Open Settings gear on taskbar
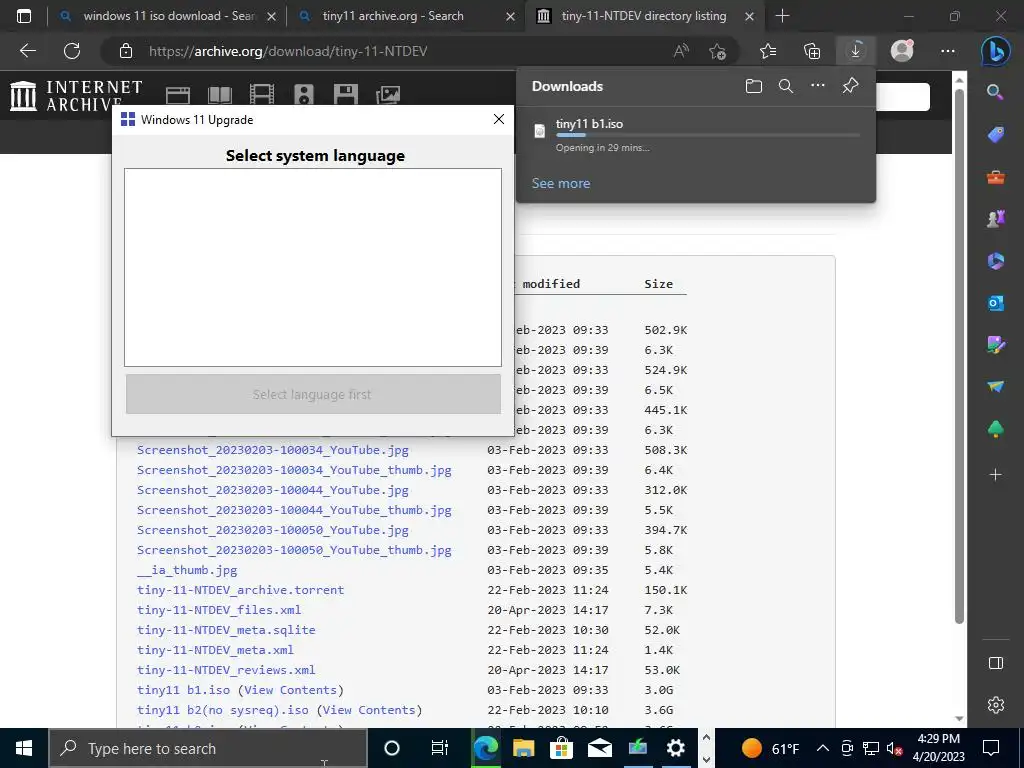Viewport: 1024px width, 768px height. [675, 748]
